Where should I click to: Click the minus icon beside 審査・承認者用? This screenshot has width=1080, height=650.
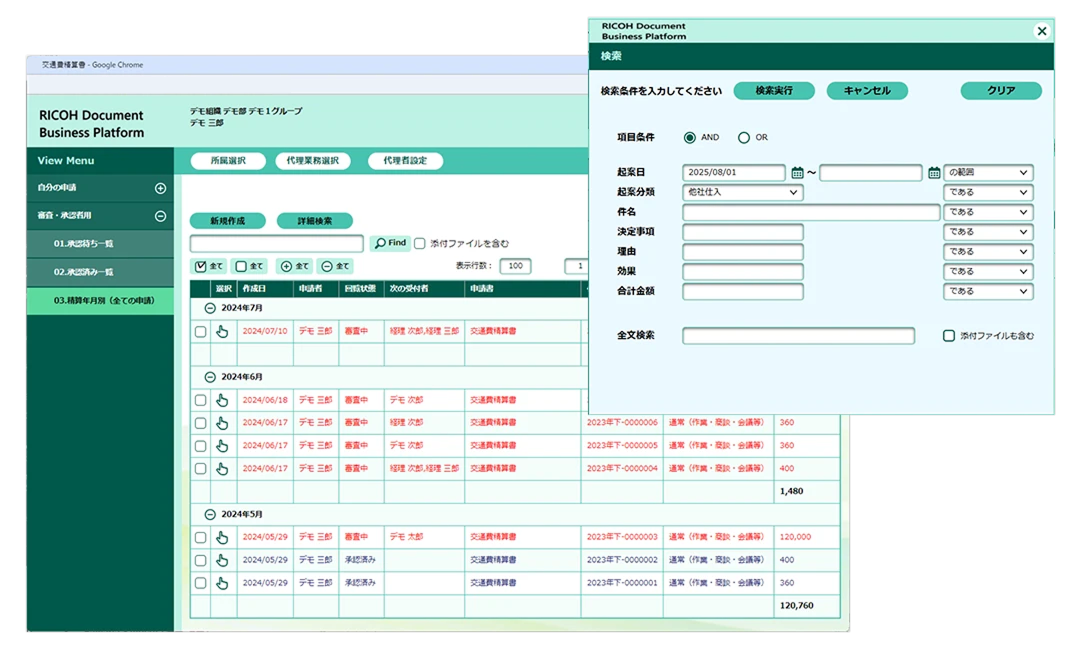click(x=160, y=216)
